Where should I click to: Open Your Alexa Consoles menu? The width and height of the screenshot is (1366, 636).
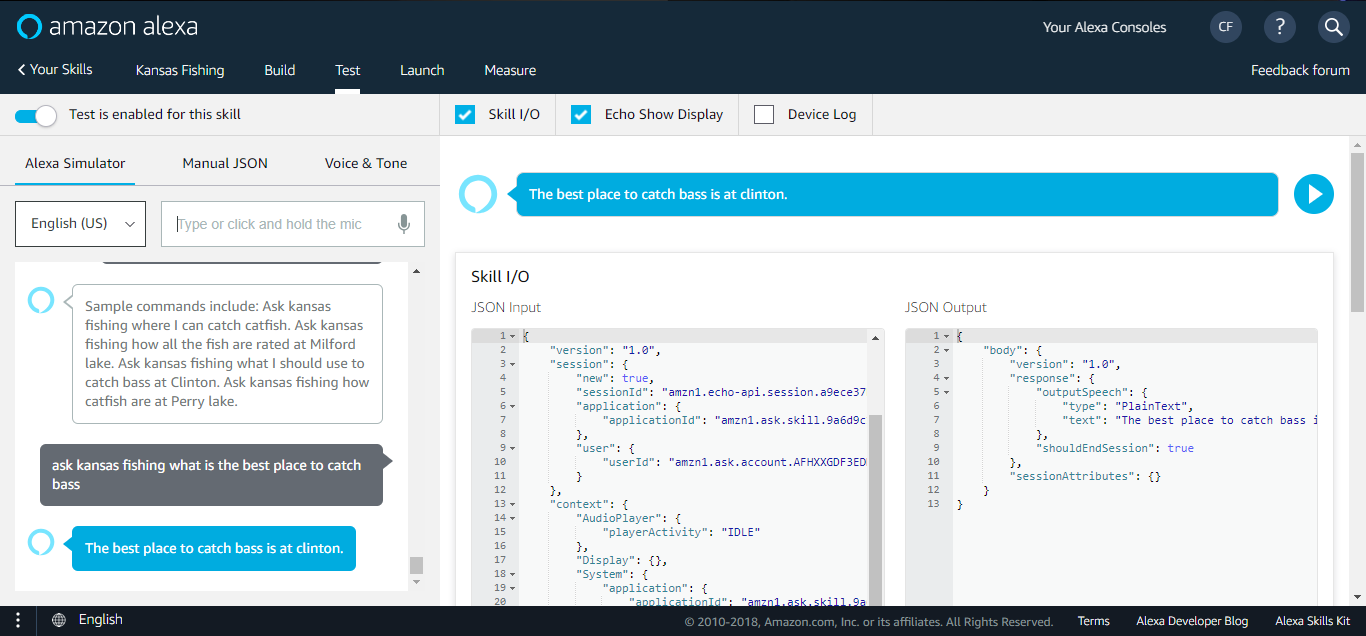tap(1104, 27)
